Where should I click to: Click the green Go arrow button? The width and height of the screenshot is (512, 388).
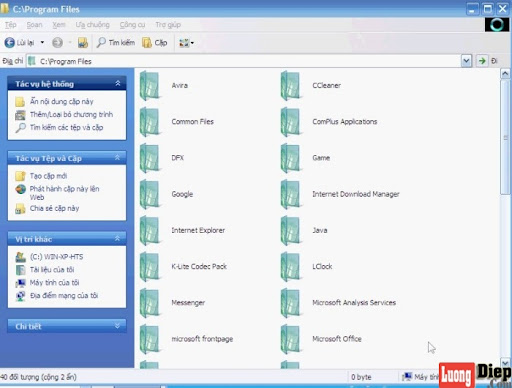tap(482, 61)
